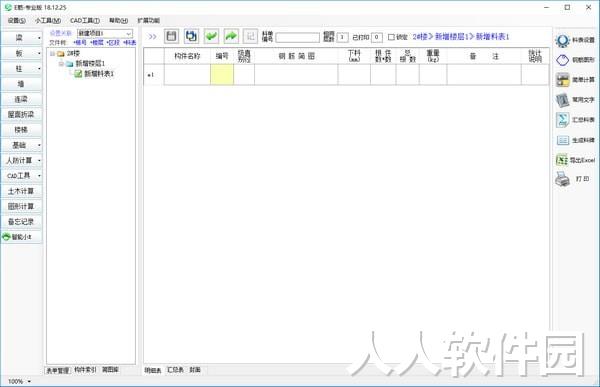Click the 屋面折梁 sidebar button
This screenshot has height=387, width=600.
(x=21, y=114)
